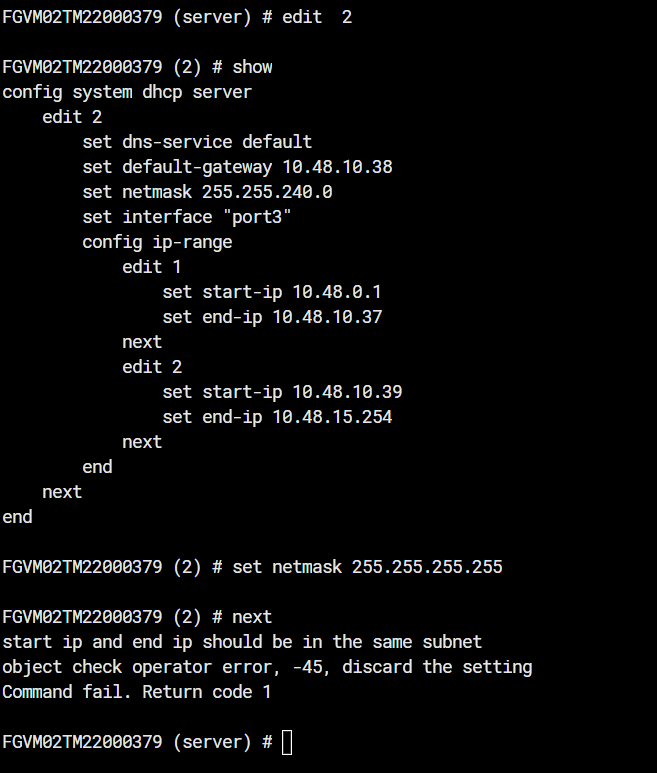Click the start-ip 10.48.0.1 line
The height and width of the screenshot is (773, 657).
(272, 292)
